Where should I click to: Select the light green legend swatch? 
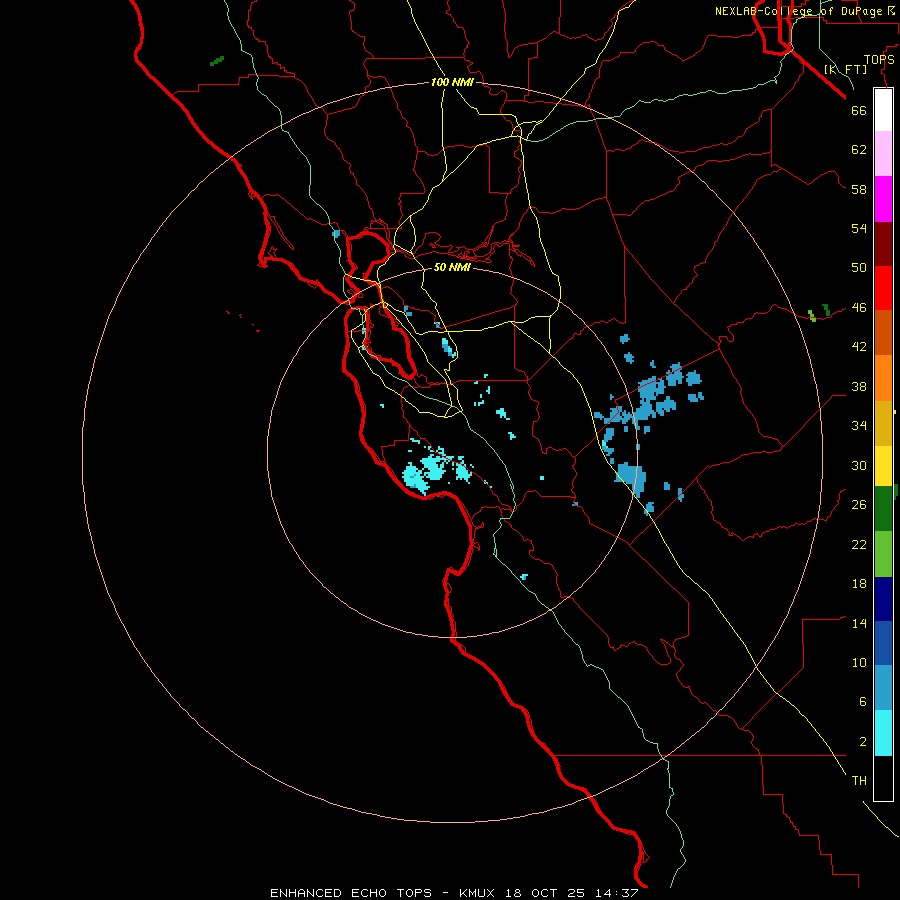(883, 554)
